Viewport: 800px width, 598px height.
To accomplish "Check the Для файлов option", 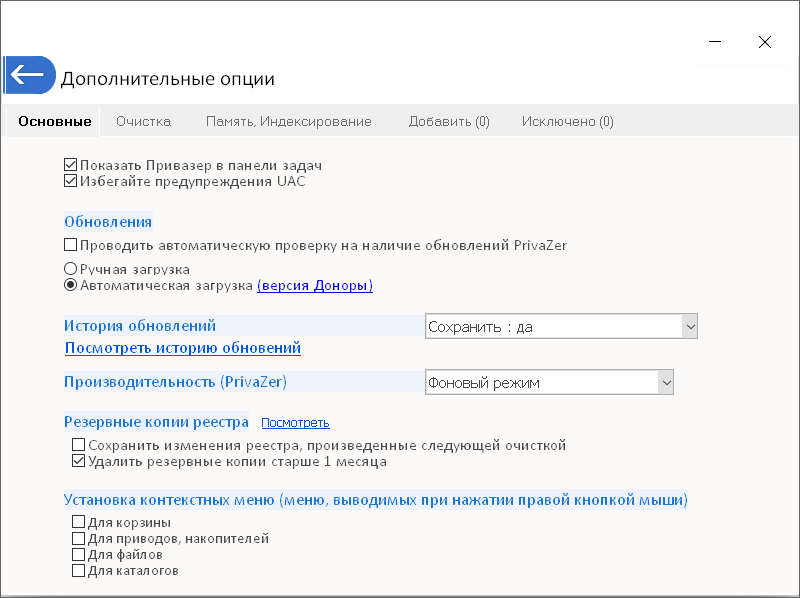I will [x=78, y=553].
